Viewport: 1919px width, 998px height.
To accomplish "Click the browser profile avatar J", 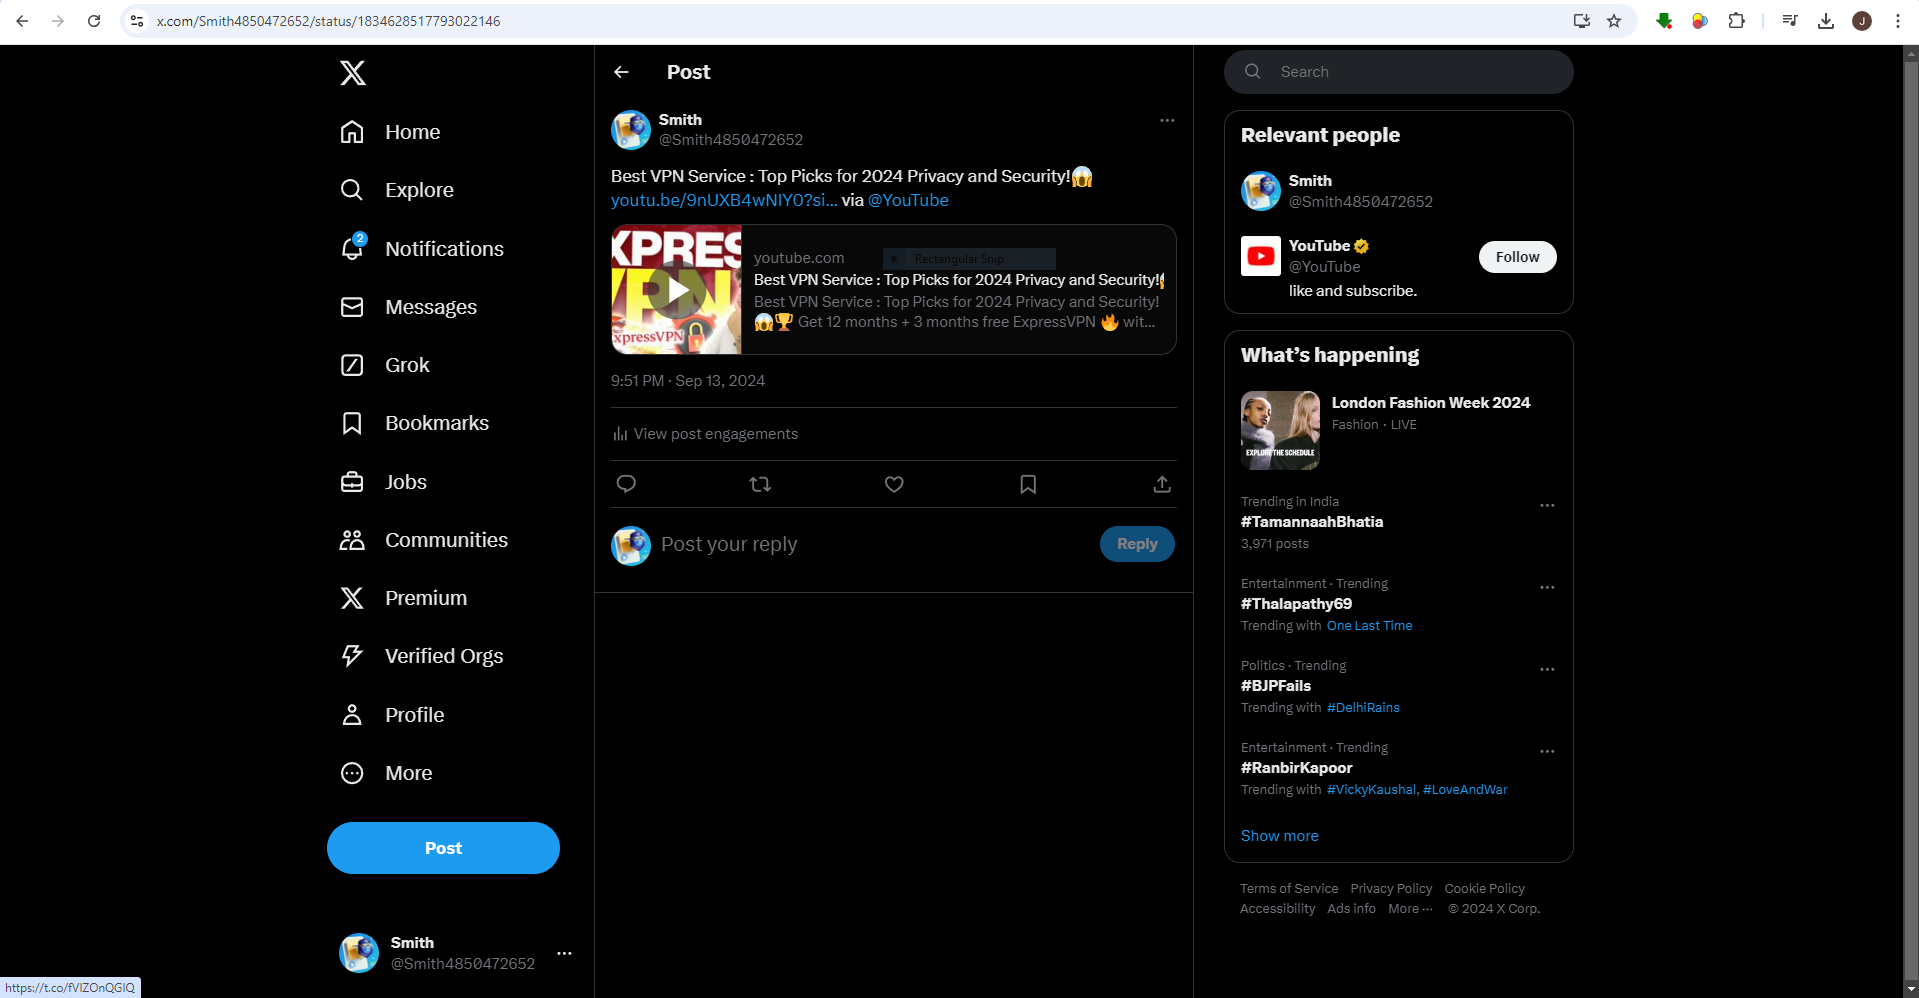I will coord(1862,21).
